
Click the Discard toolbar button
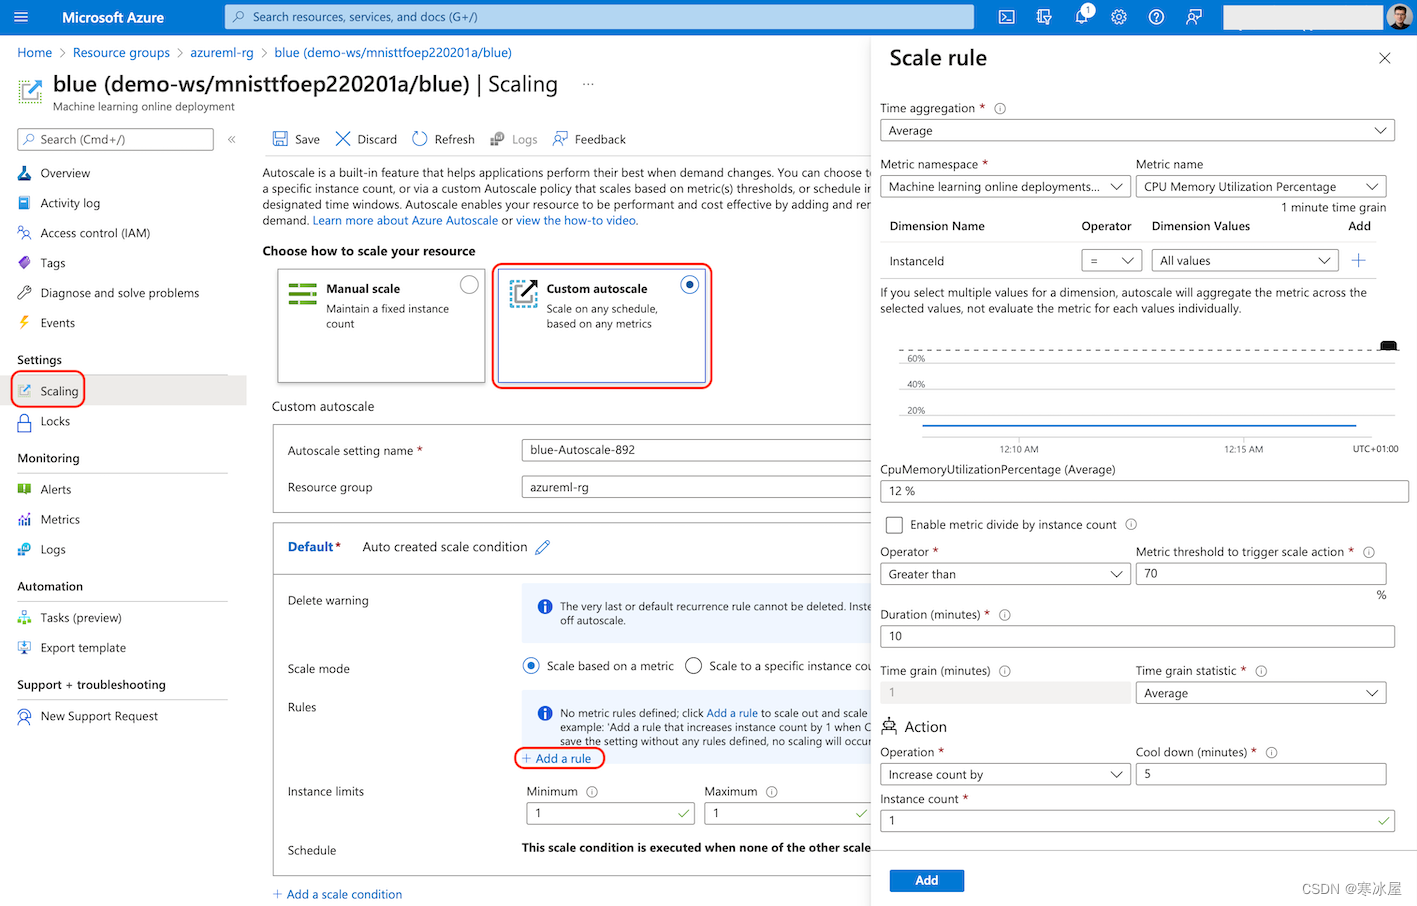click(x=366, y=139)
